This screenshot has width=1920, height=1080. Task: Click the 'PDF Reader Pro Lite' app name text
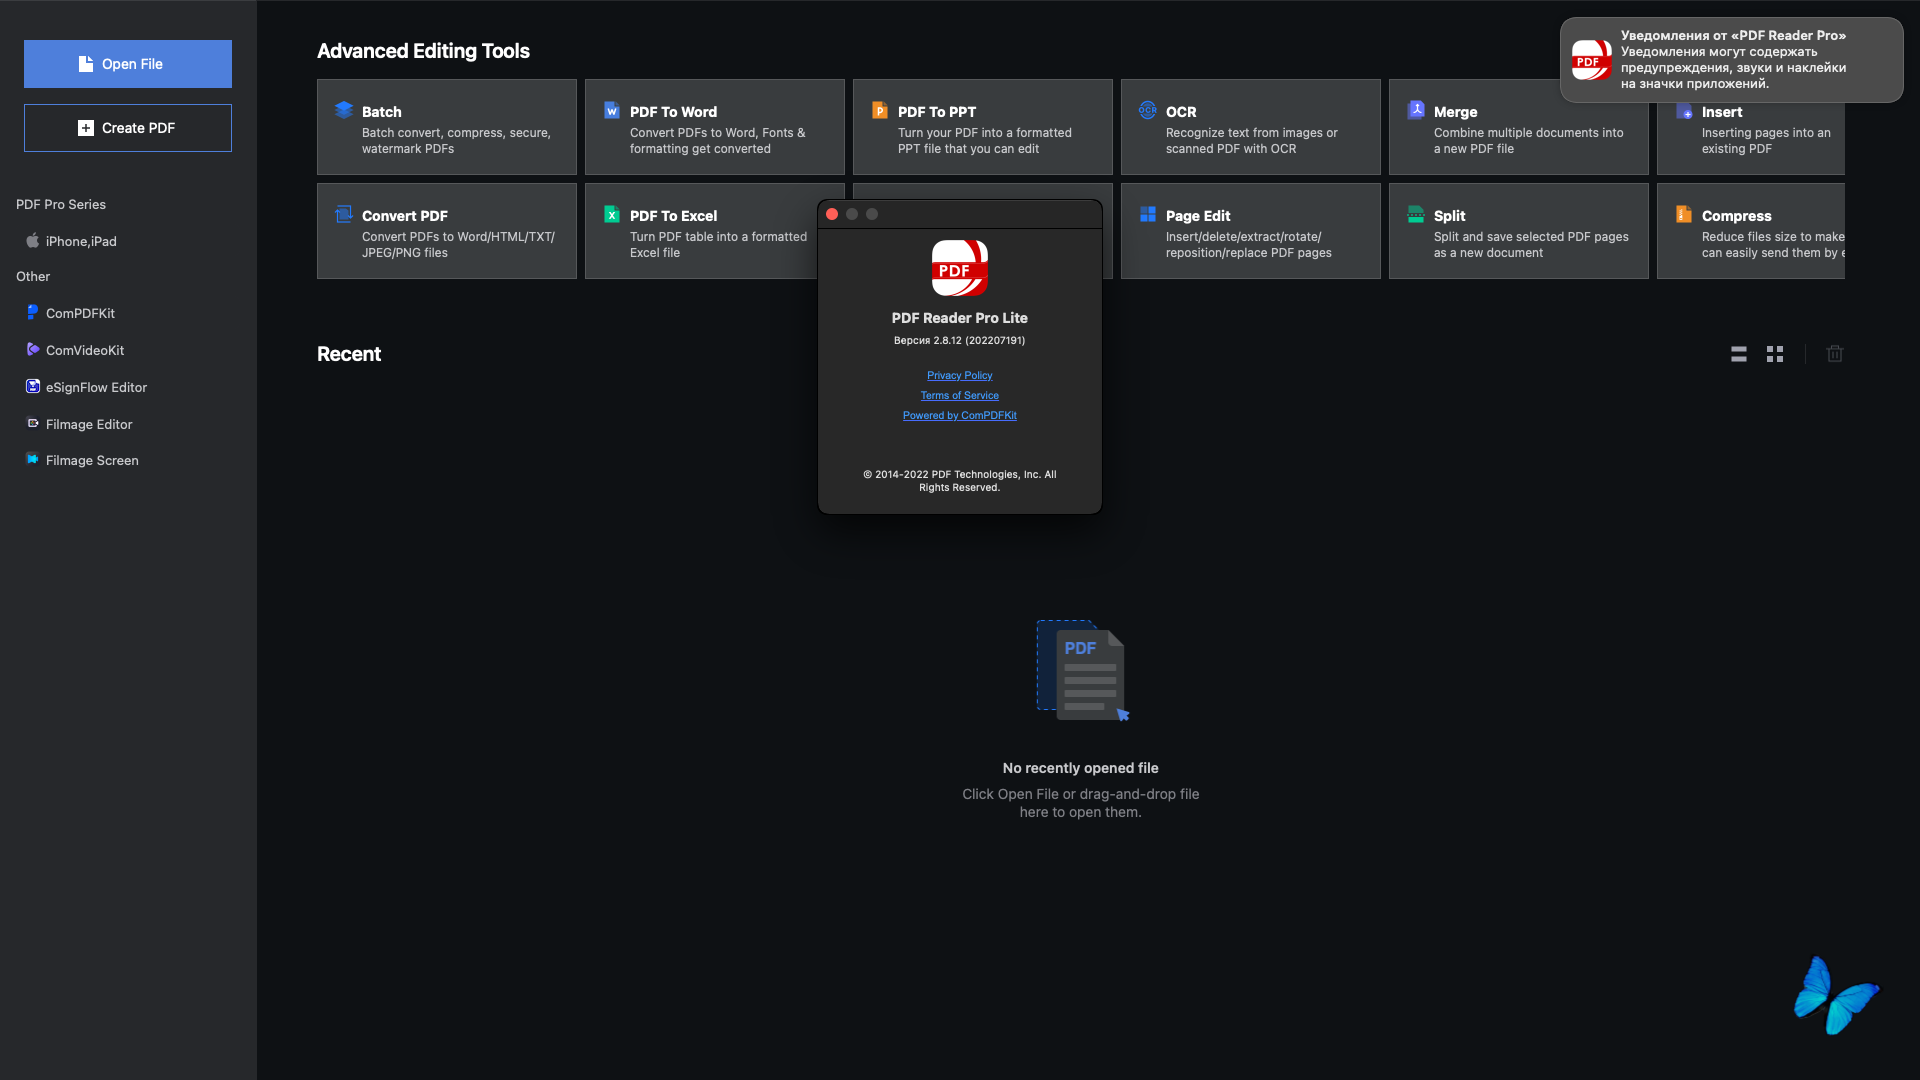(x=960, y=318)
